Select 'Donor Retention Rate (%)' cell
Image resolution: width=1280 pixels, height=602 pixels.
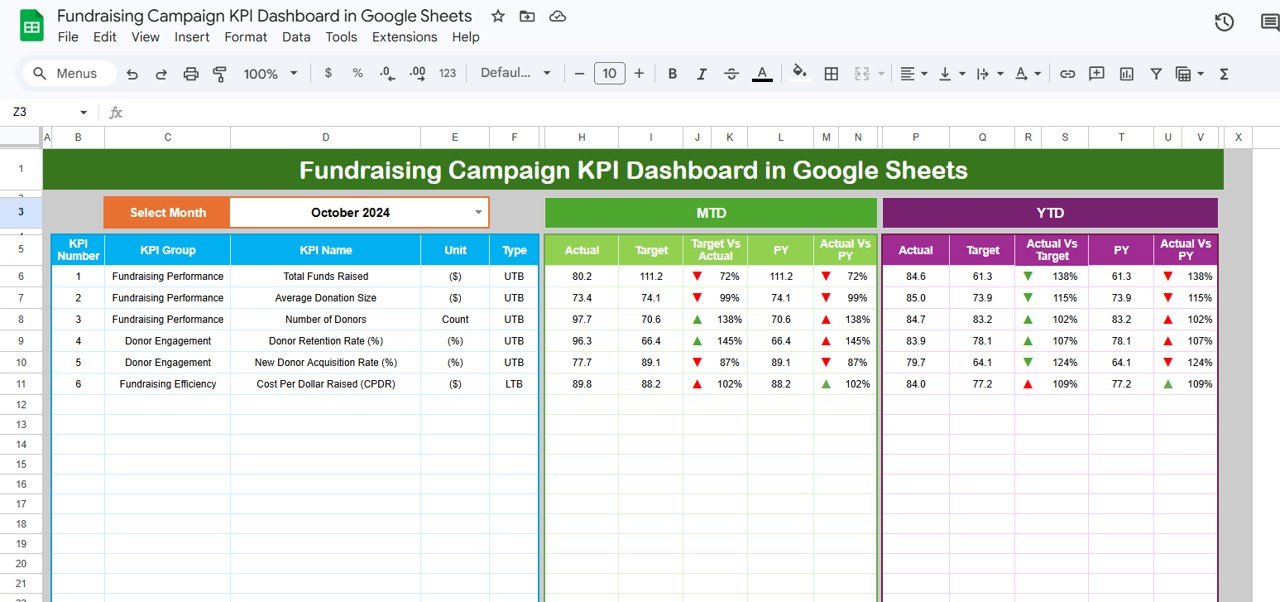[325, 341]
